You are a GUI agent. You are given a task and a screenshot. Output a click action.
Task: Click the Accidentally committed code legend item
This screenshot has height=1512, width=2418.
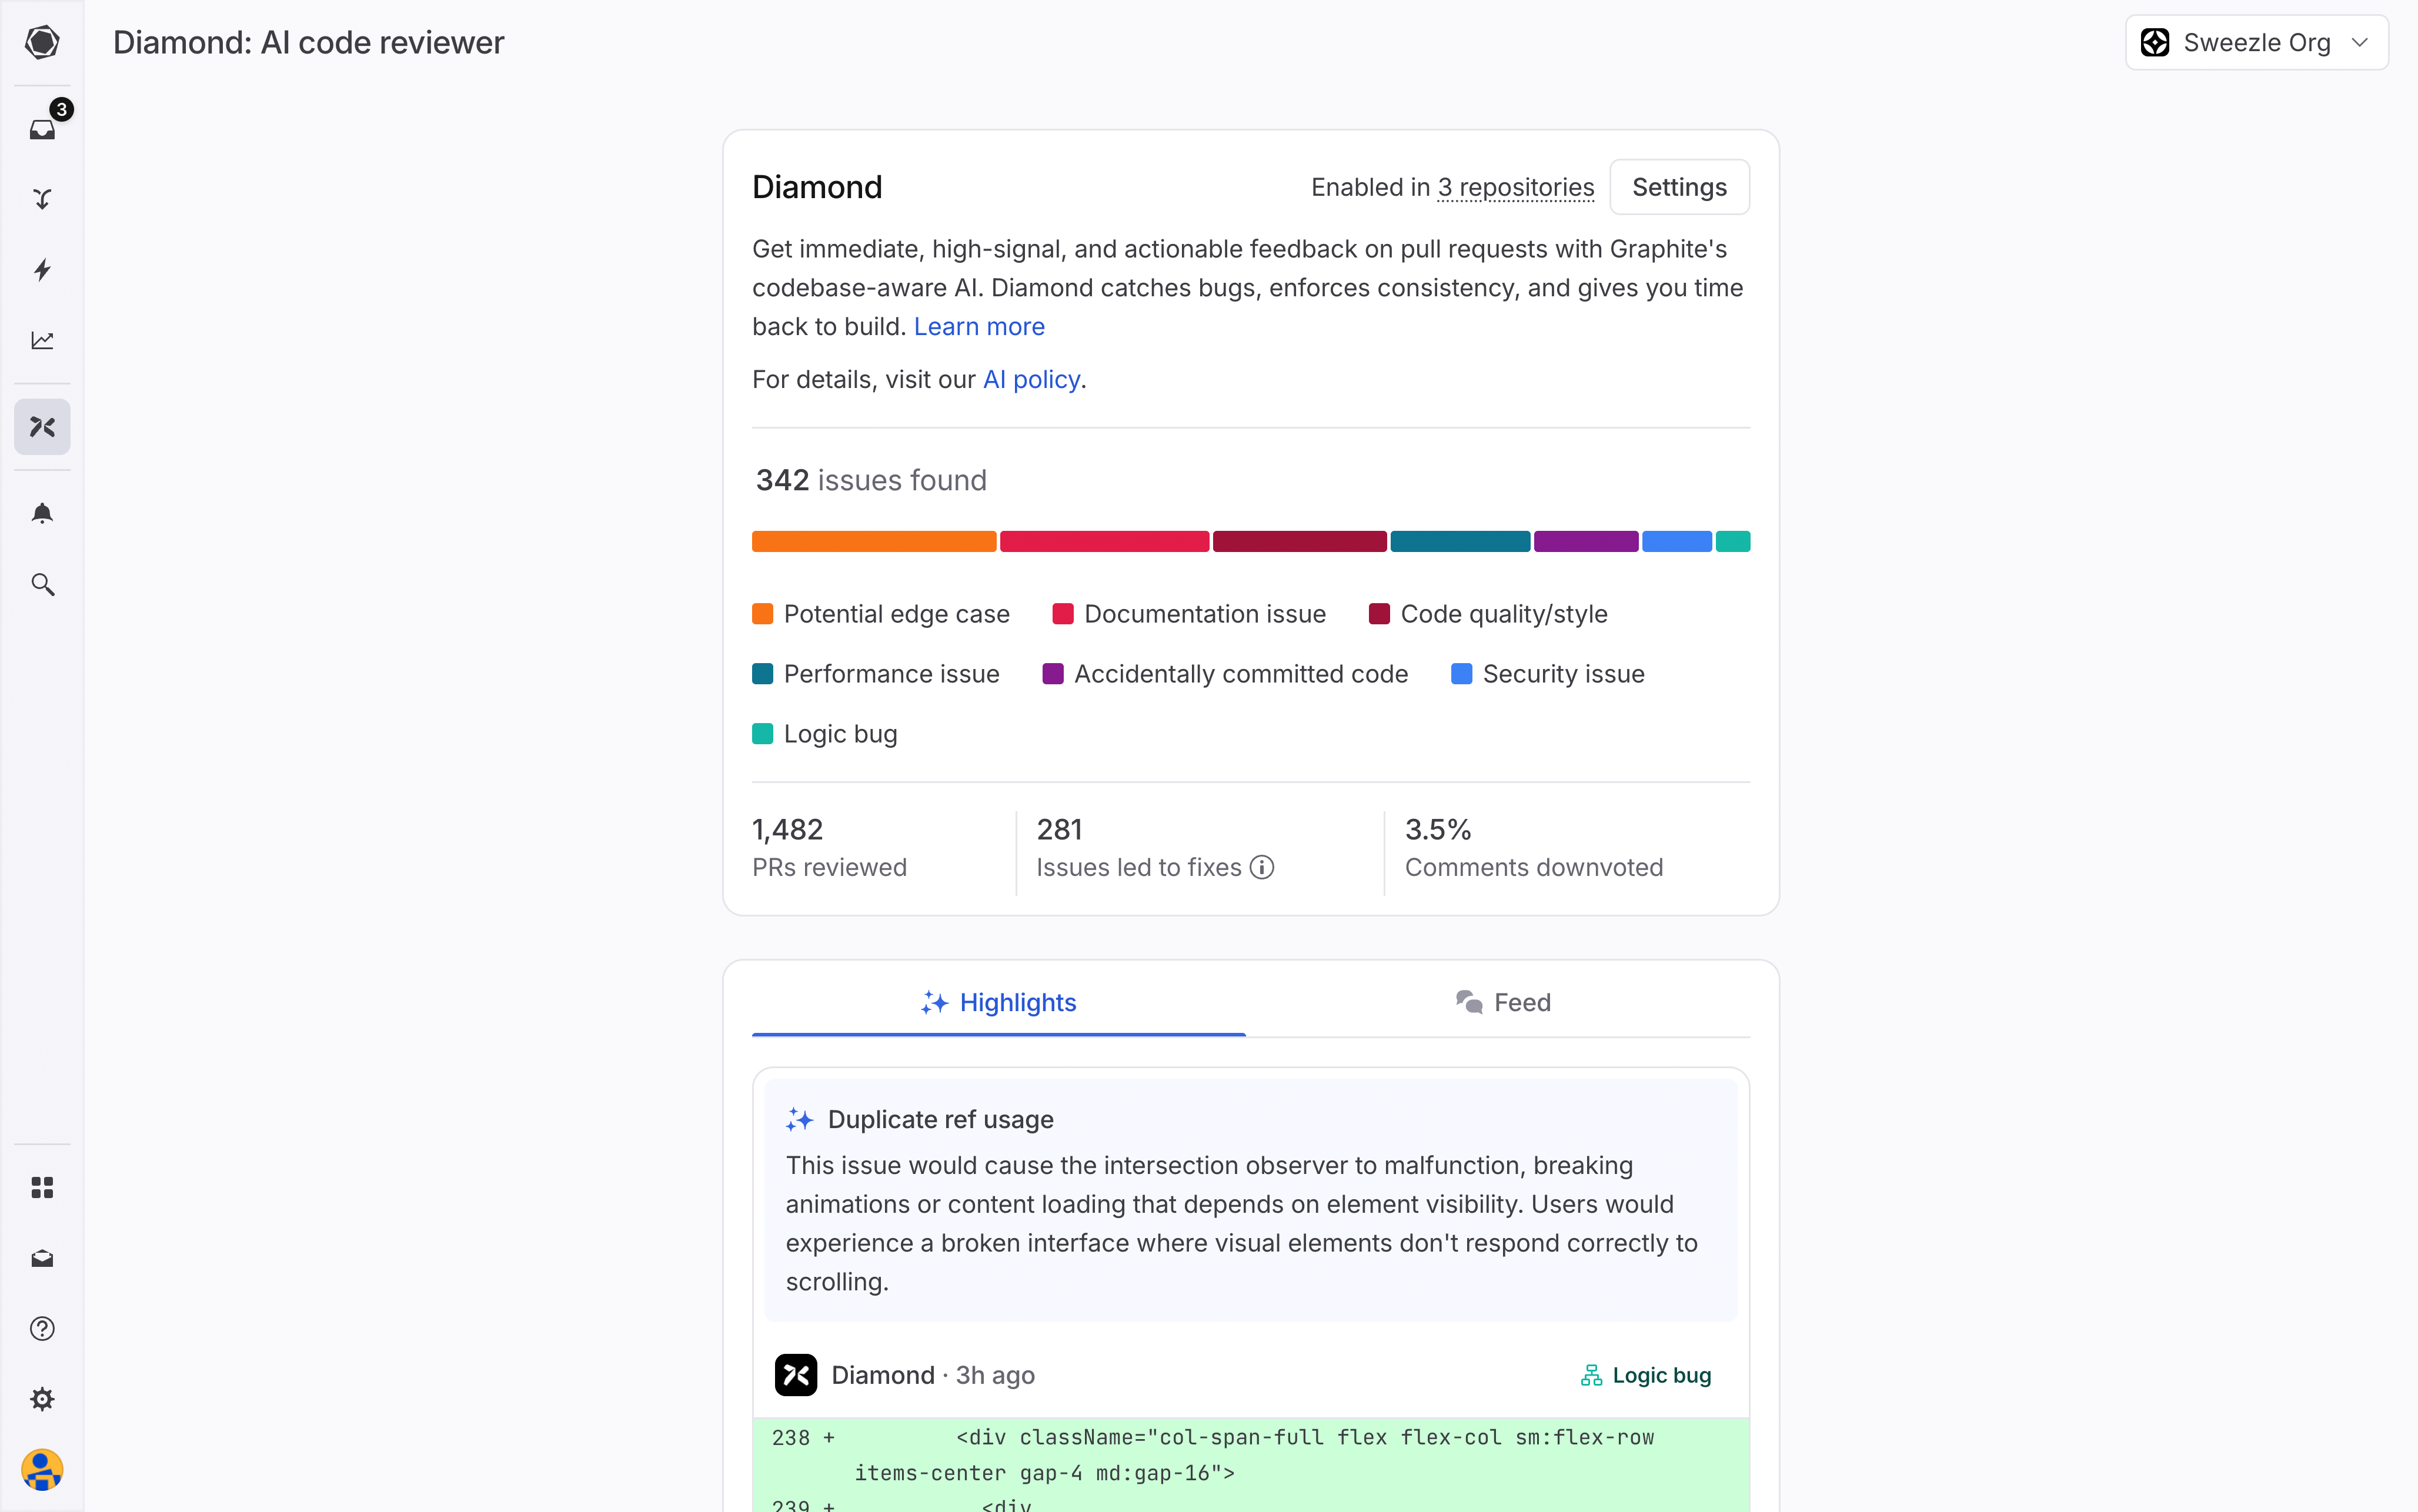click(1225, 674)
